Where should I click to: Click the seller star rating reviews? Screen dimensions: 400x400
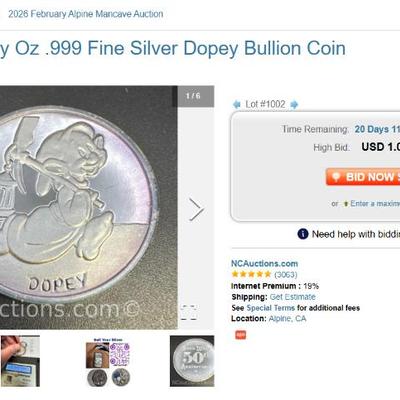coord(264,274)
